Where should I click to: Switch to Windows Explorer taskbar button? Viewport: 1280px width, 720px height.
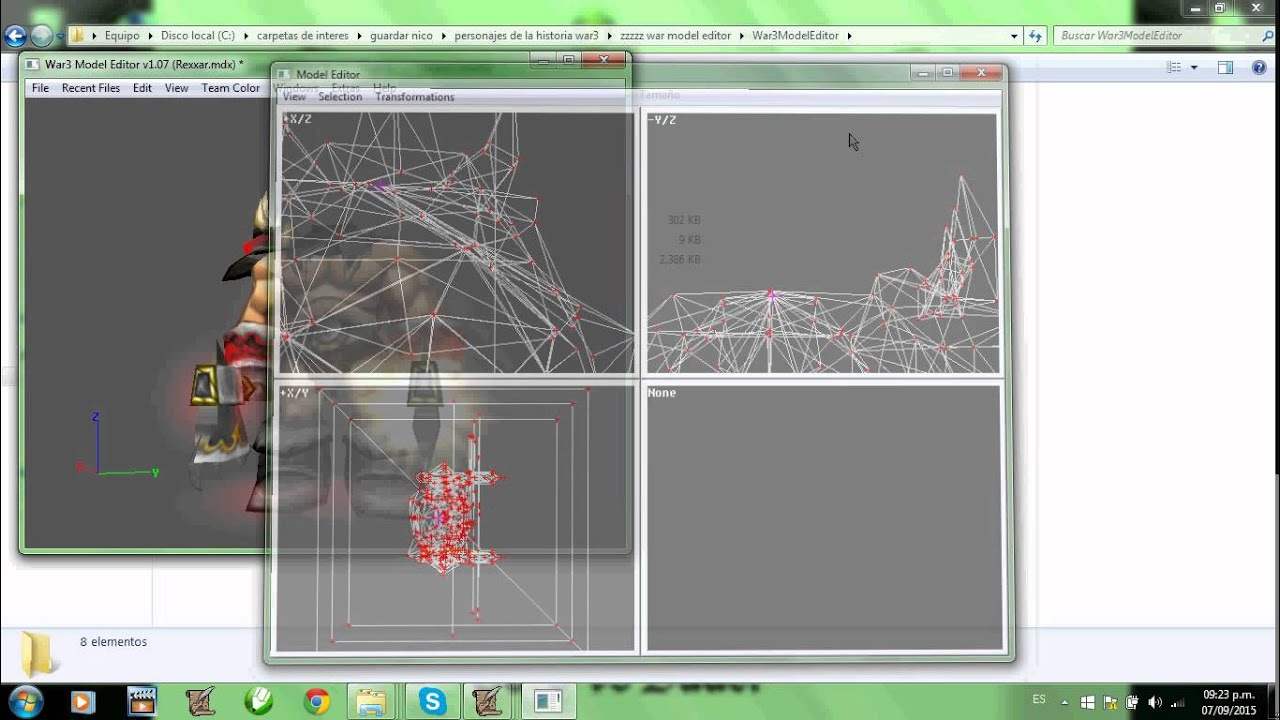tap(371, 702)
